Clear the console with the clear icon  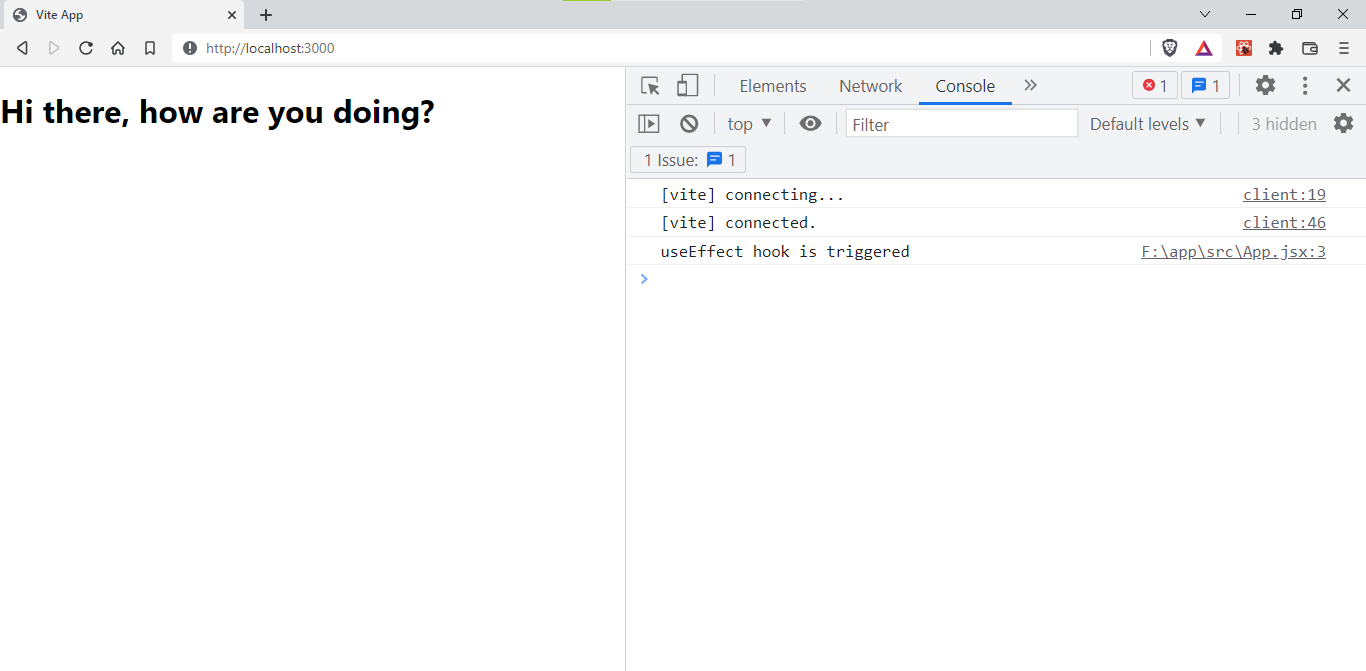coord(689,124)
